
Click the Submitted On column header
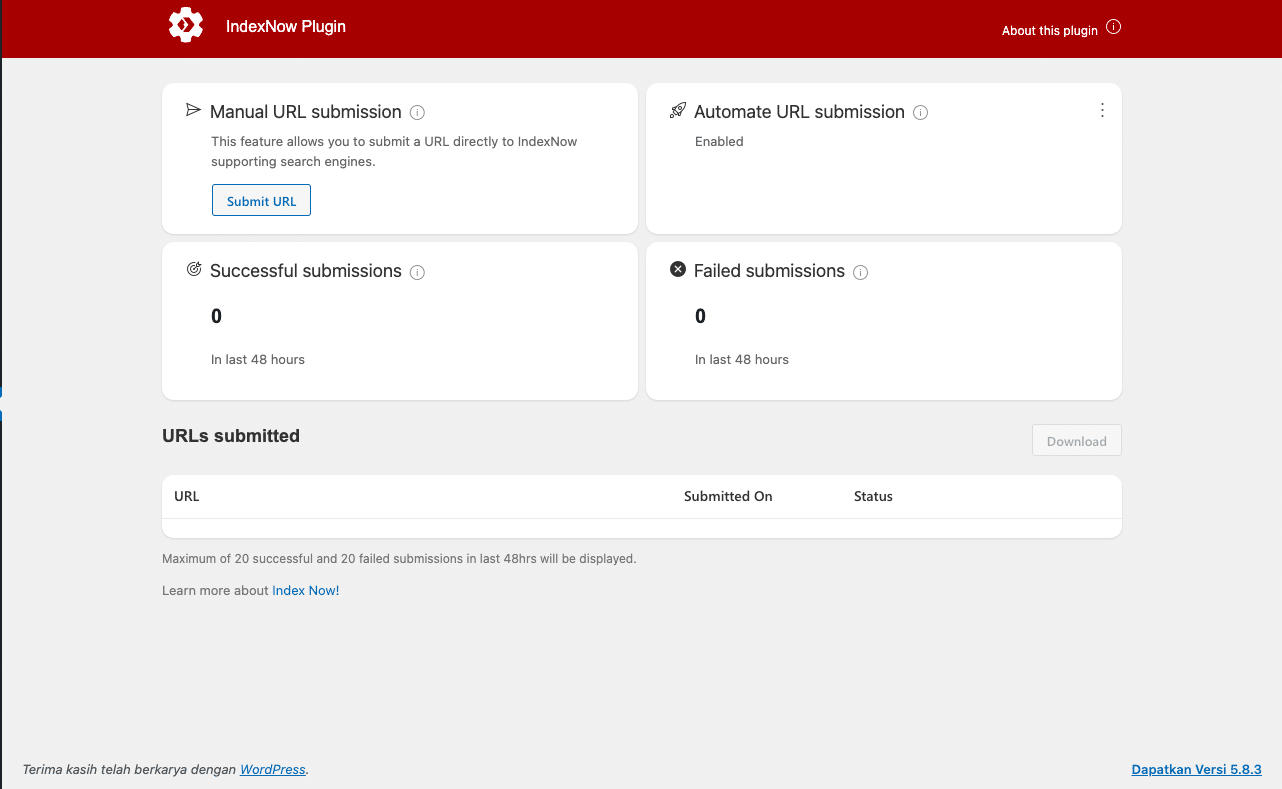(x=728, y=496)
